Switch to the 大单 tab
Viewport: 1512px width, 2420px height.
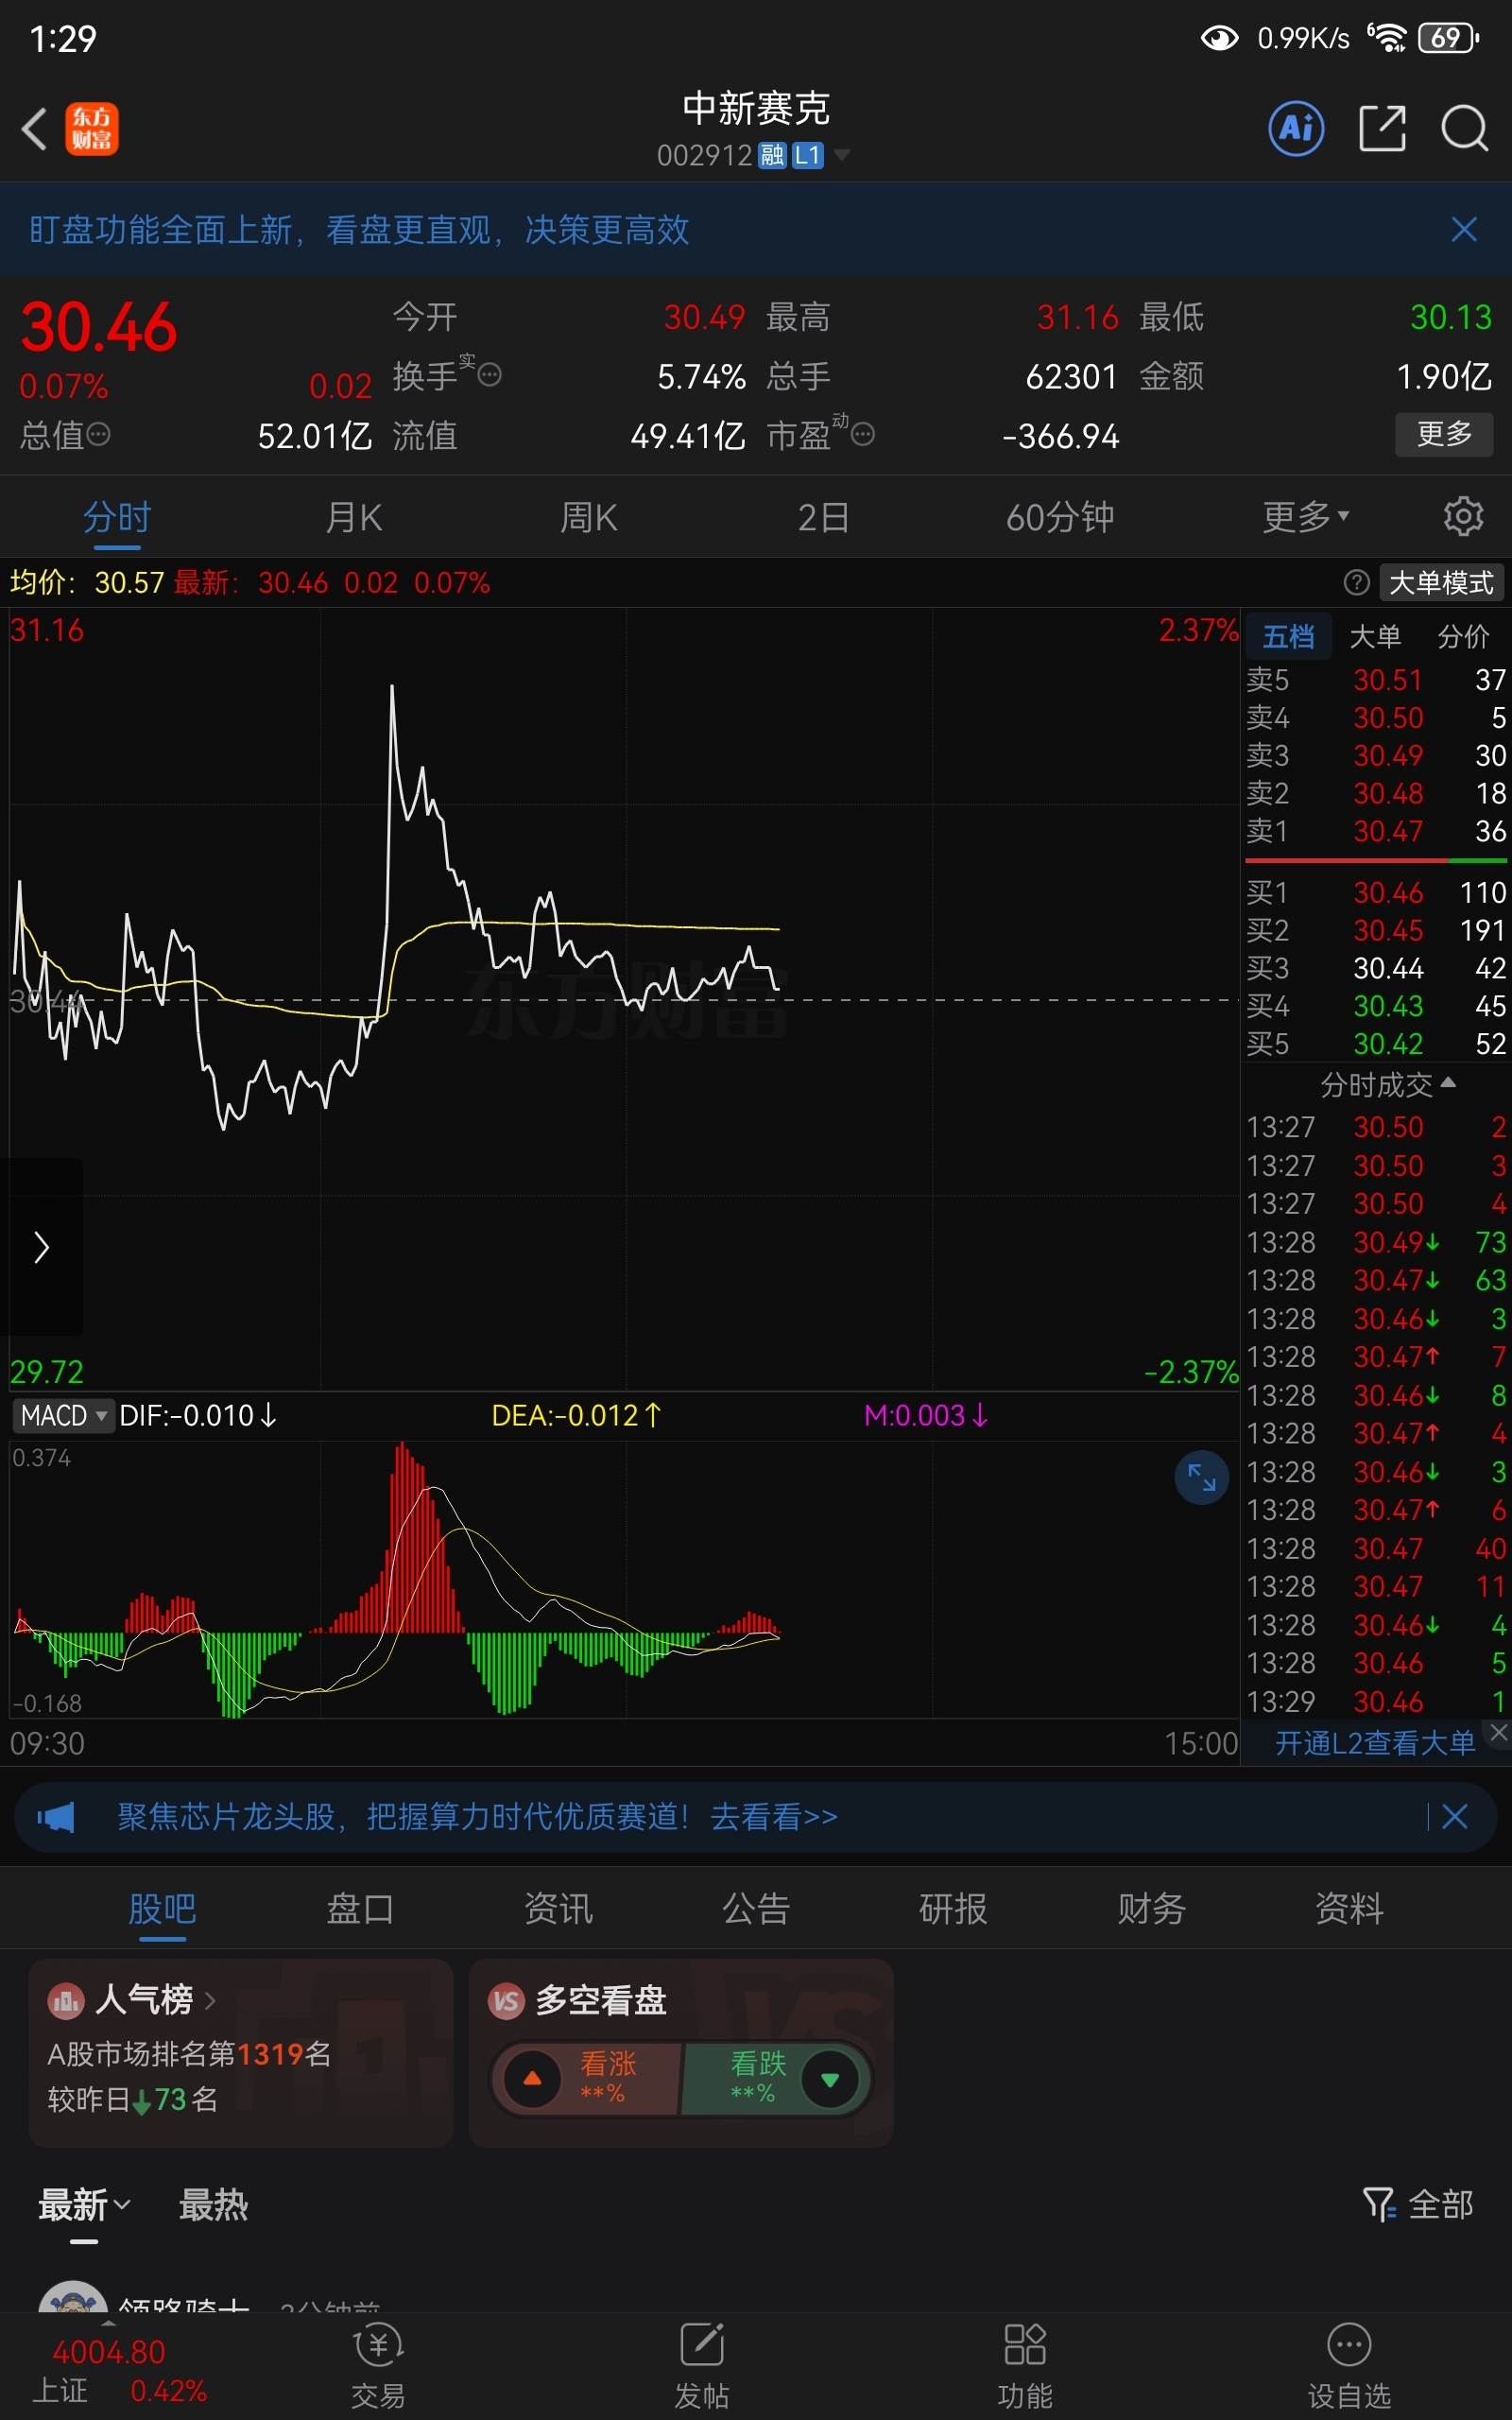[x=1375, y=636]
